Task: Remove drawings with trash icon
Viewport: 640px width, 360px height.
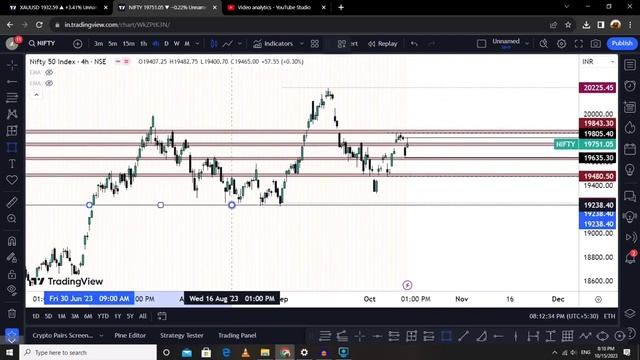Action: pyautogui.click(x=12, y=313)
